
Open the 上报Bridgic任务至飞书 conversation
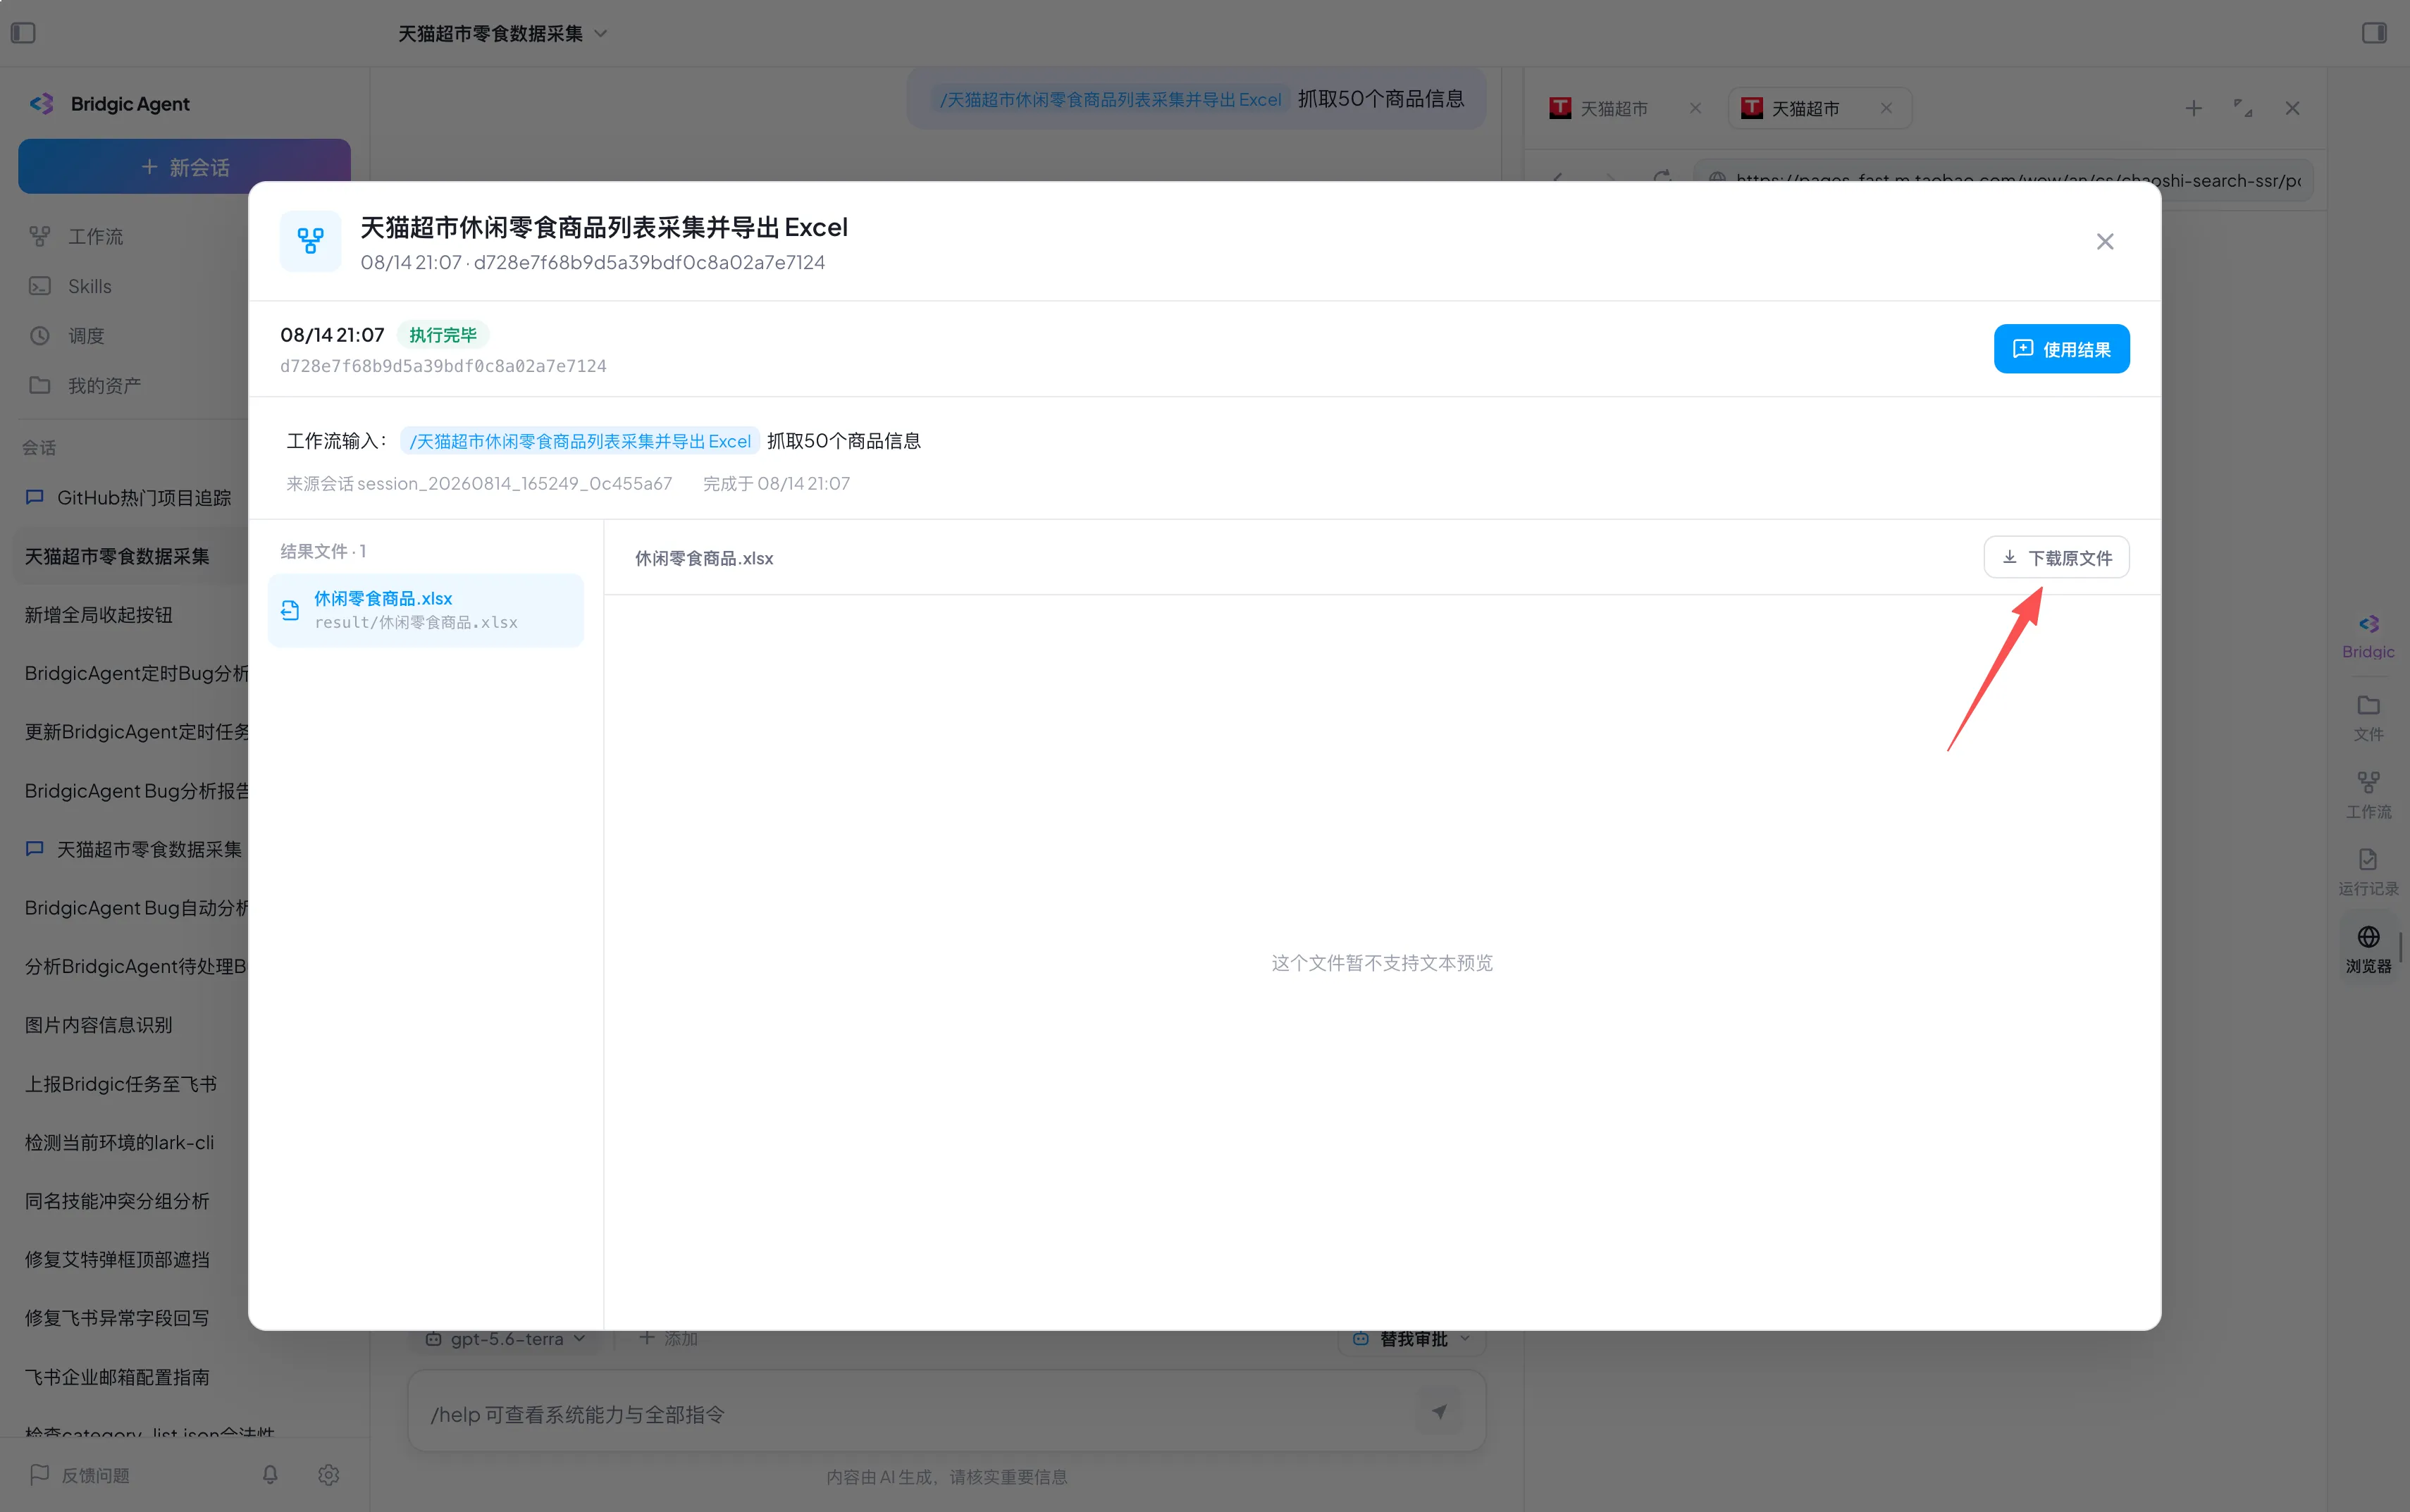121,1084
